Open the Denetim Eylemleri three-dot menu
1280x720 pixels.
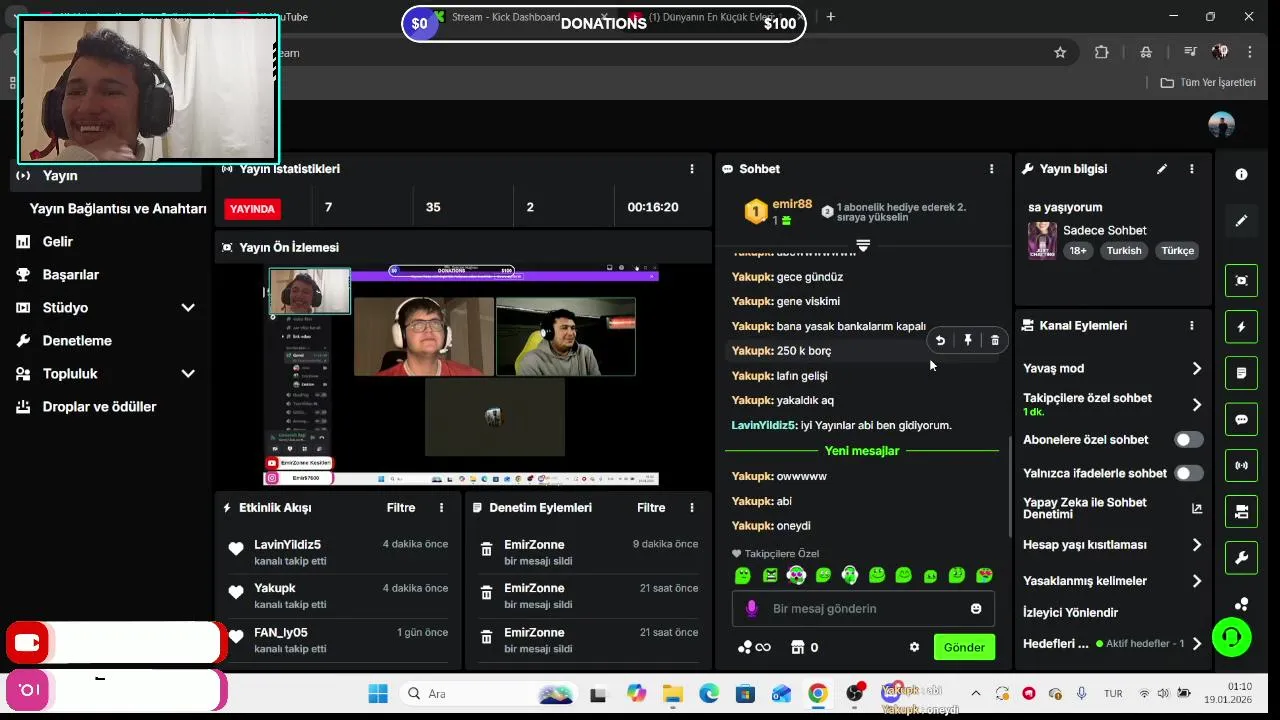pos(691,508)
